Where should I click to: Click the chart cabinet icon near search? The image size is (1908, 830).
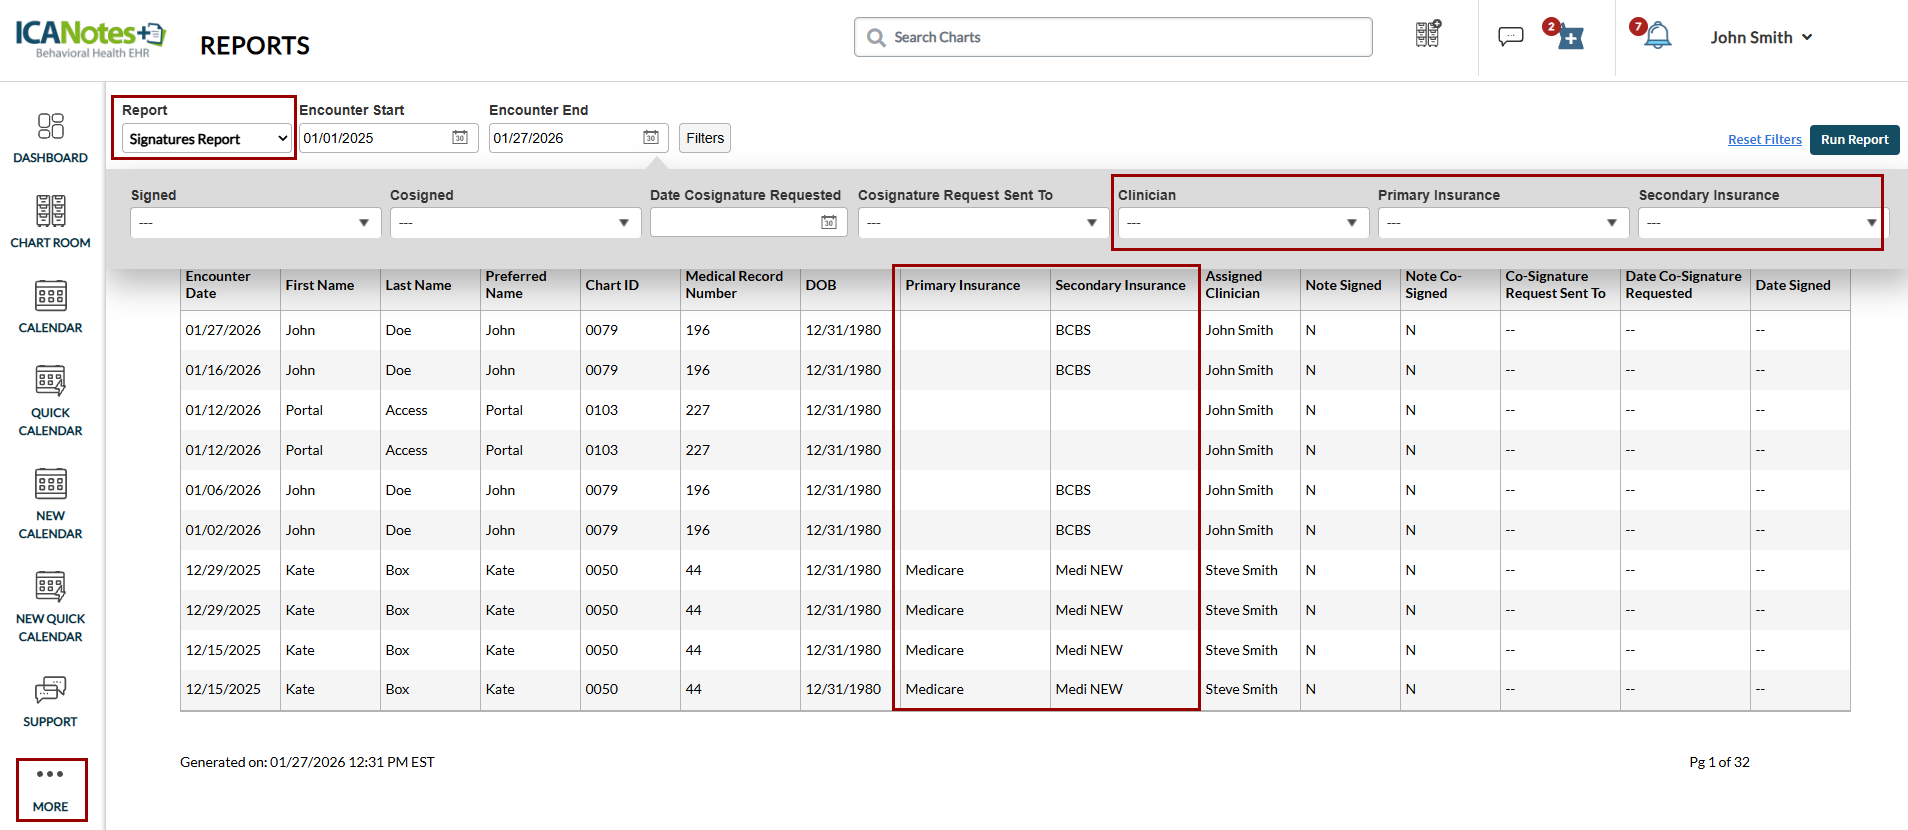[x=1427, y=35]
